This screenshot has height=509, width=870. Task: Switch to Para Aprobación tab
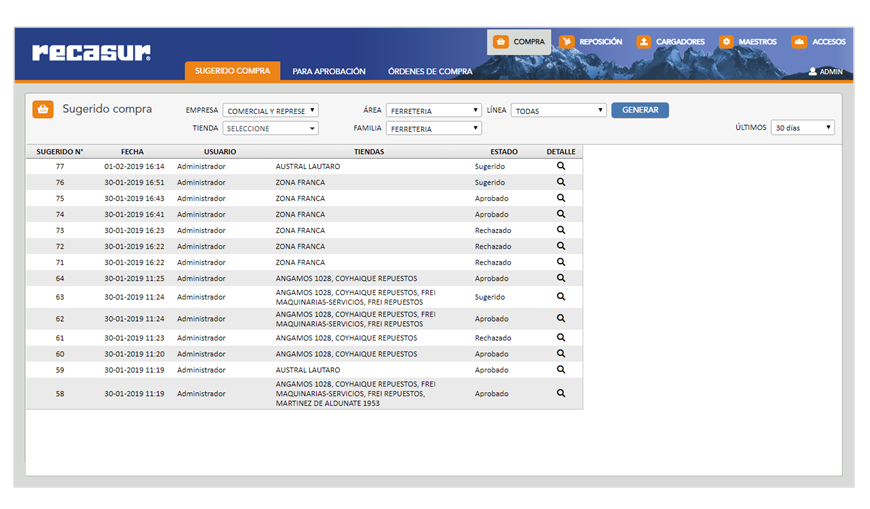point(329,72)
